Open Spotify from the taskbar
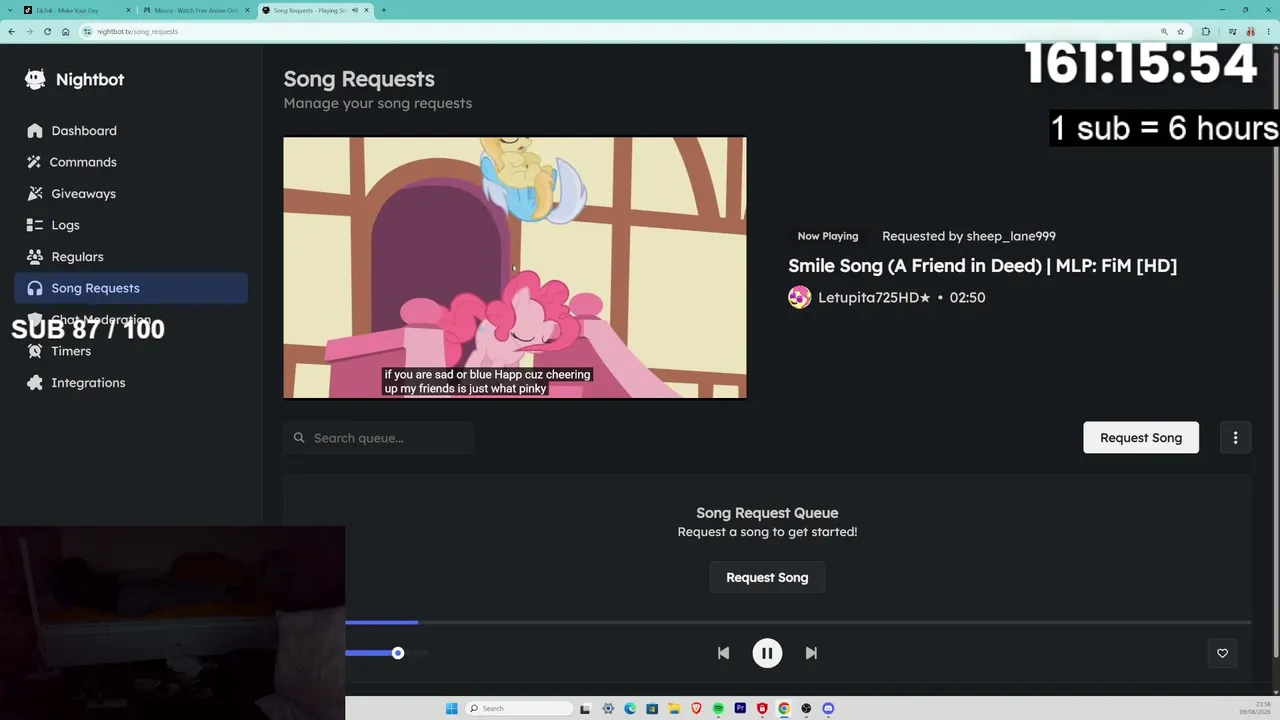 click(x=718, y=709)
